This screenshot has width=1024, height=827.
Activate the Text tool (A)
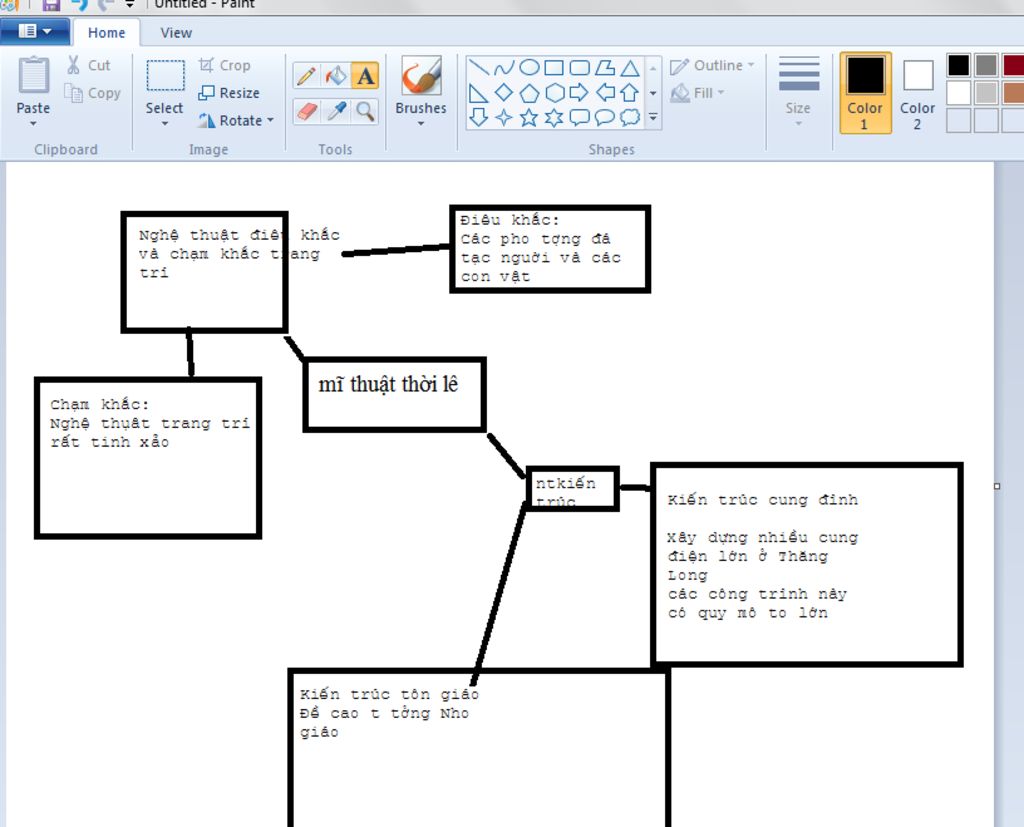365,76
